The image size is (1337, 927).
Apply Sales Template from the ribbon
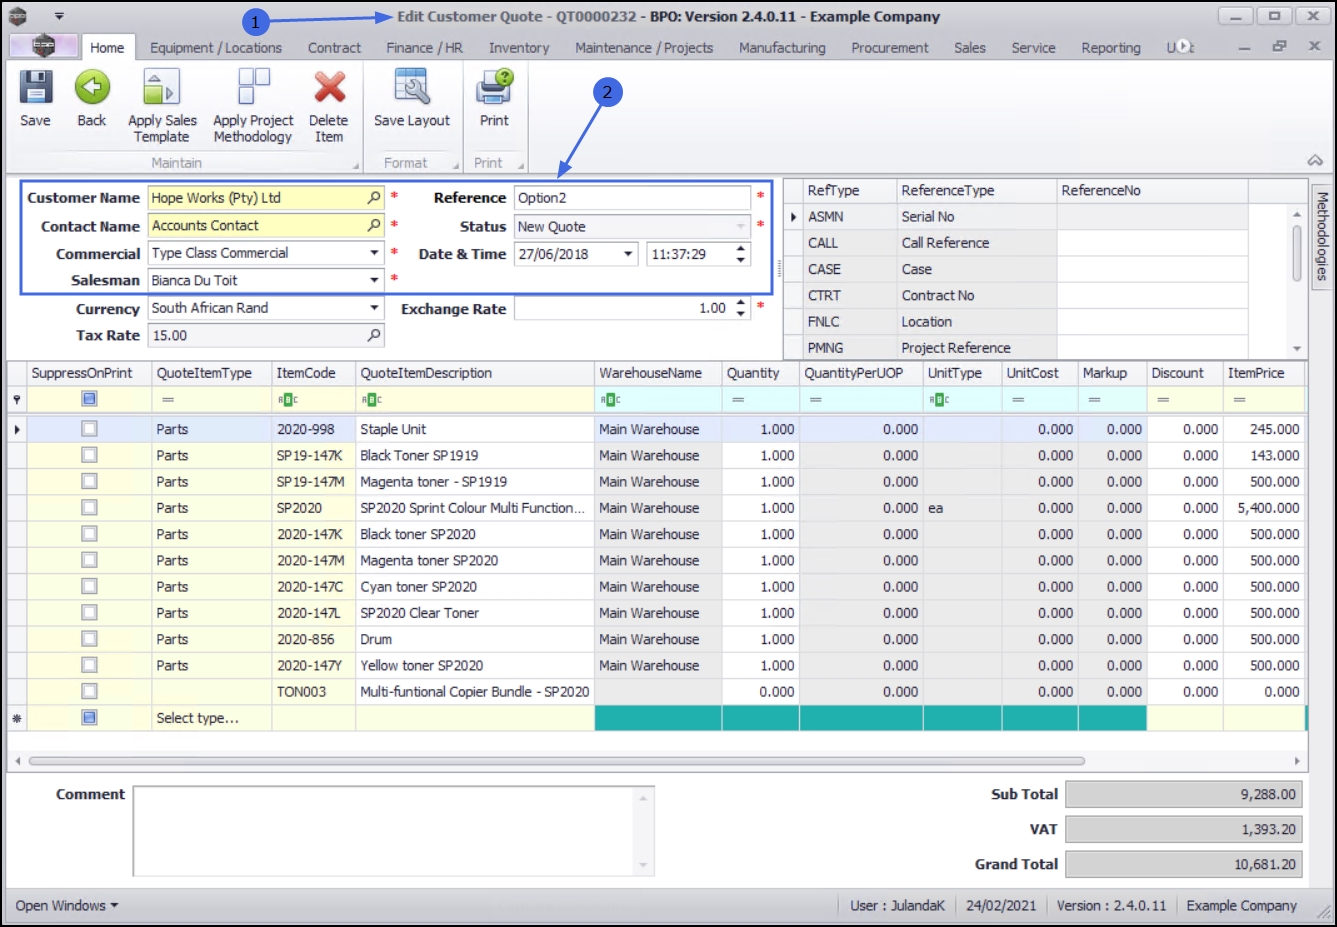162,90
